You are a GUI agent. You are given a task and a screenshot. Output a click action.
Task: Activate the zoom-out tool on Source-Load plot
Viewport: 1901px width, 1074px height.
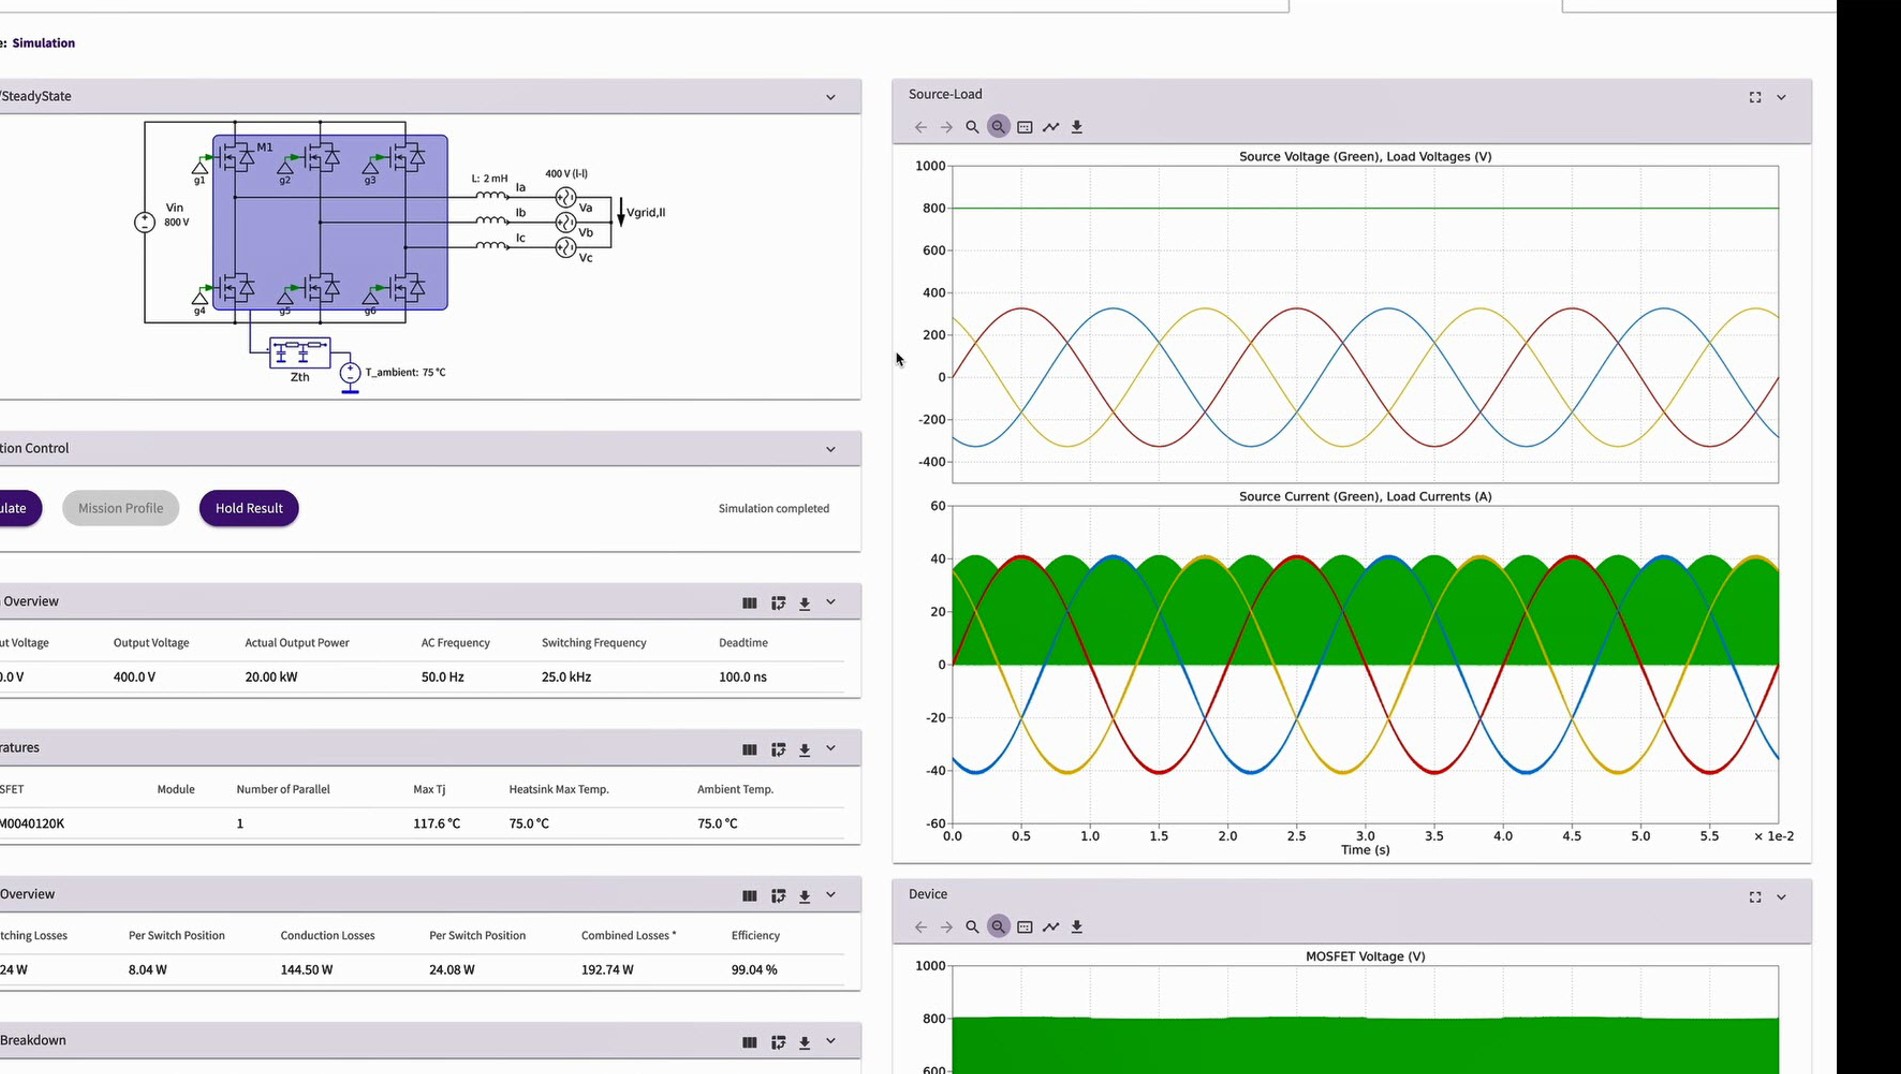click(998, 127)
